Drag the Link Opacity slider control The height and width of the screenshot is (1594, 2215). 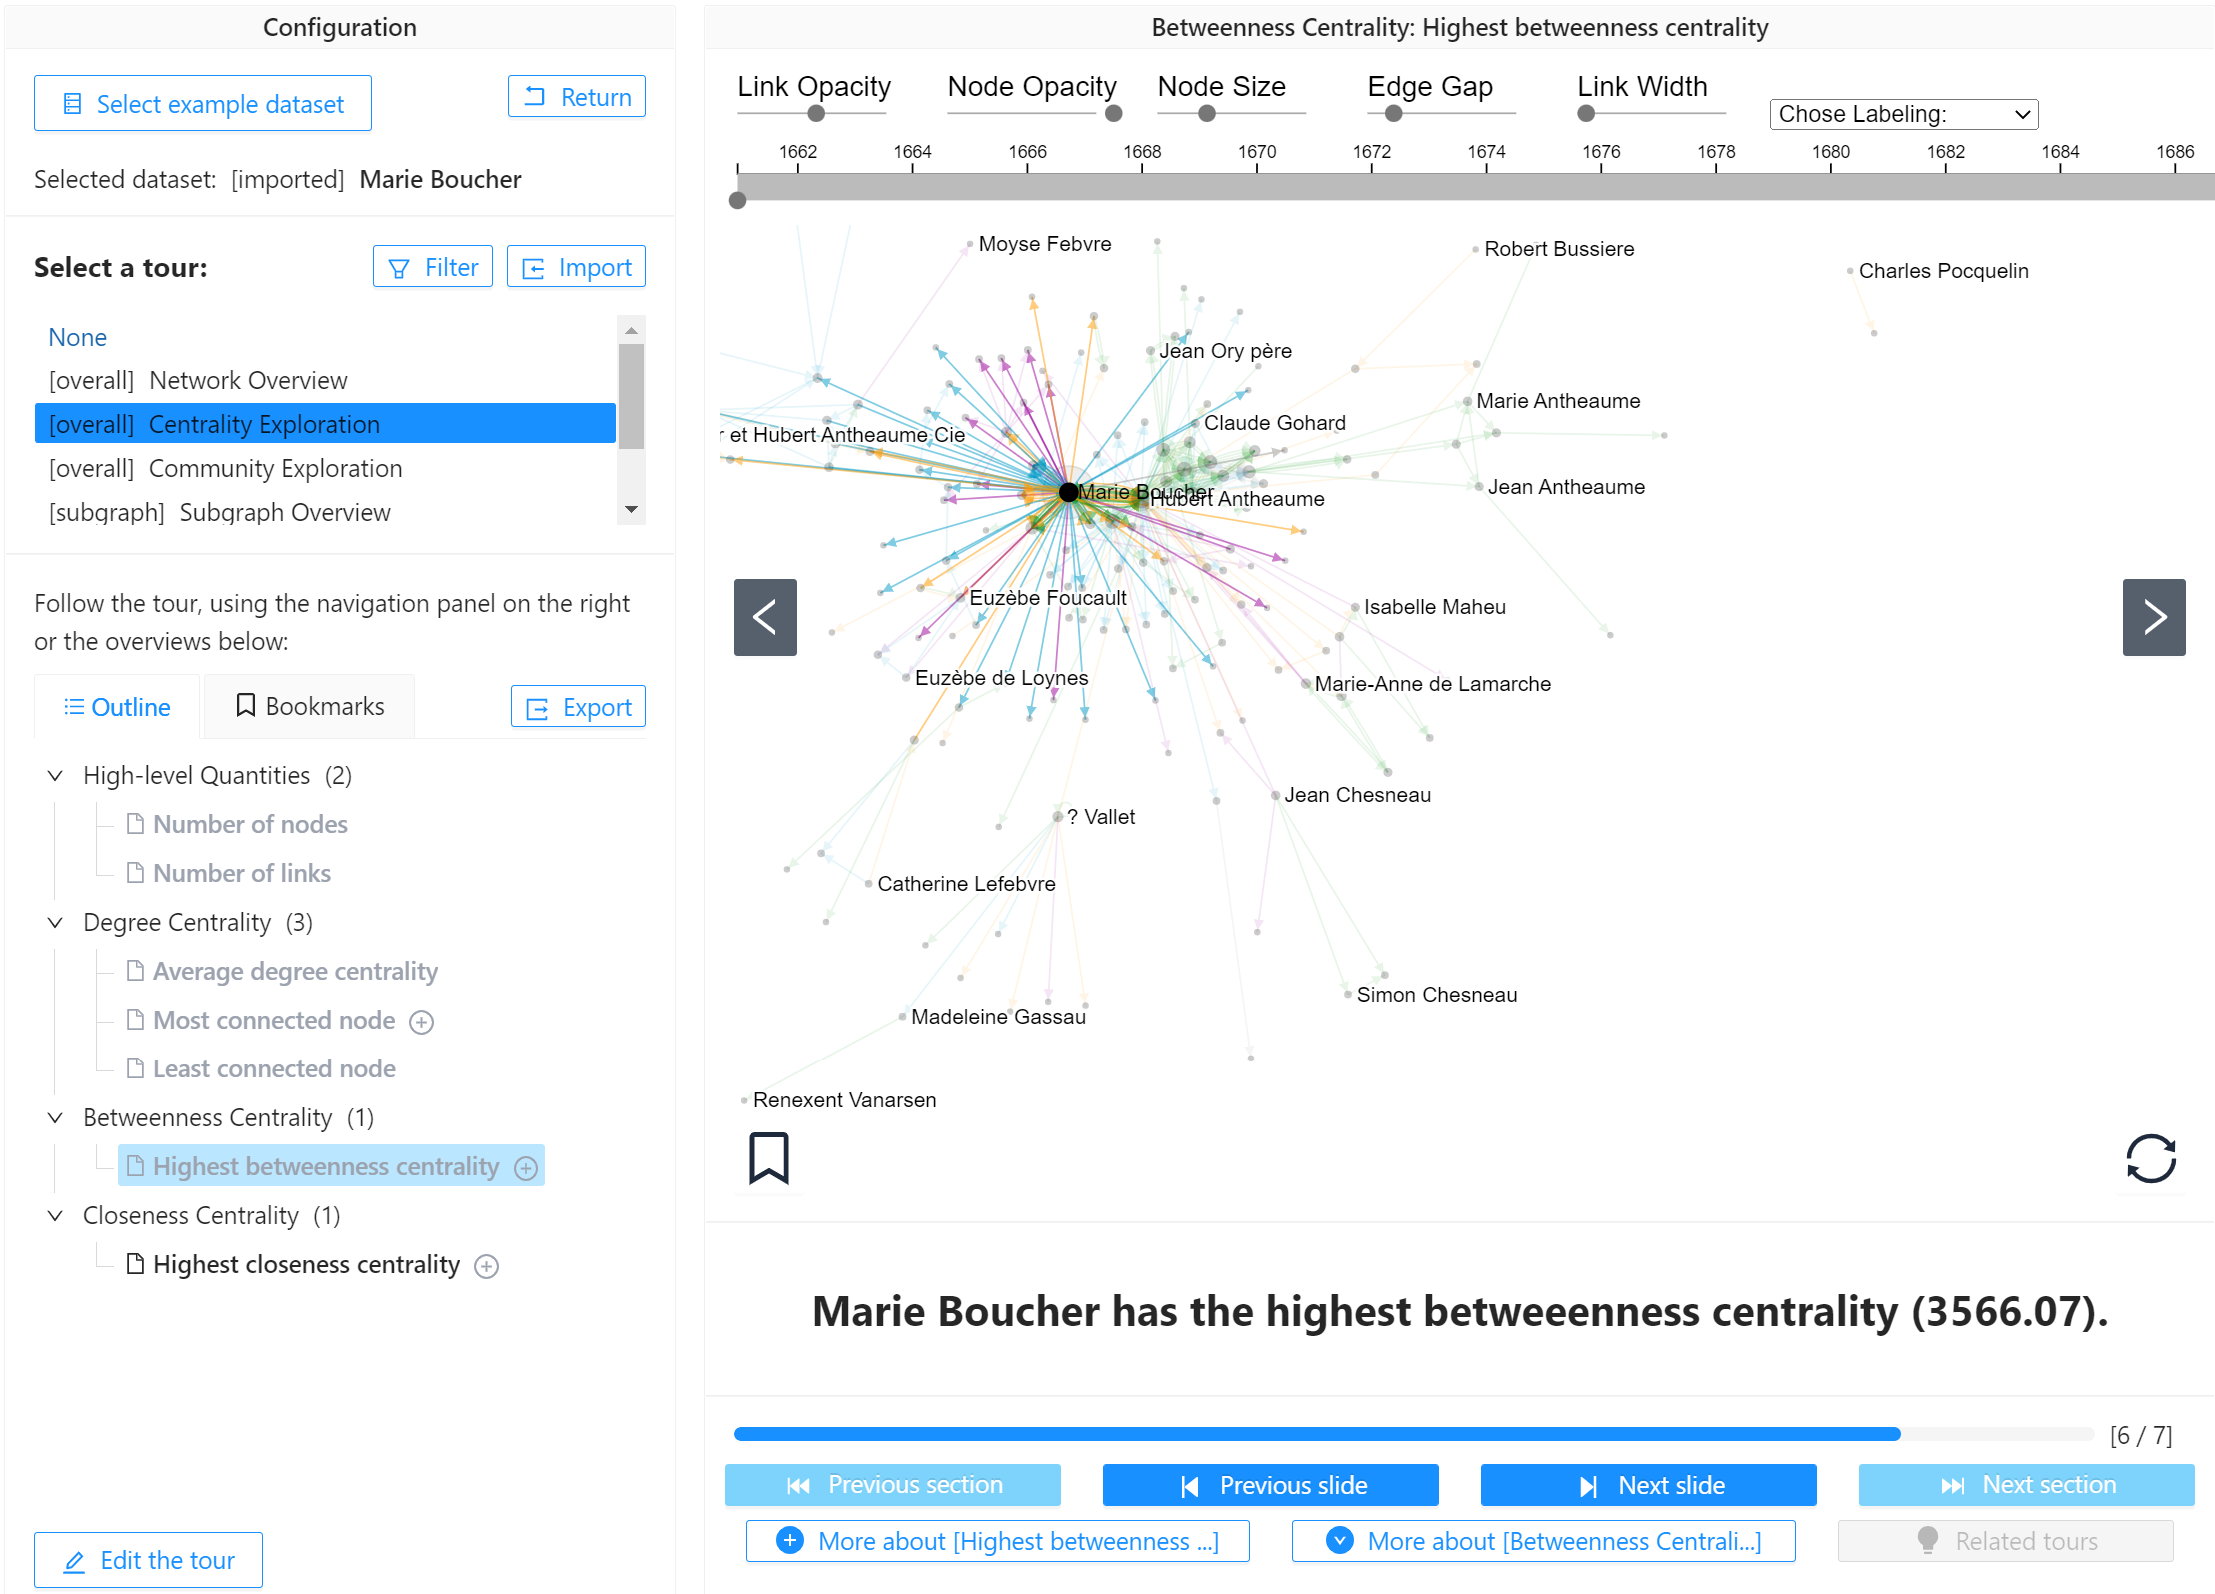810,115
